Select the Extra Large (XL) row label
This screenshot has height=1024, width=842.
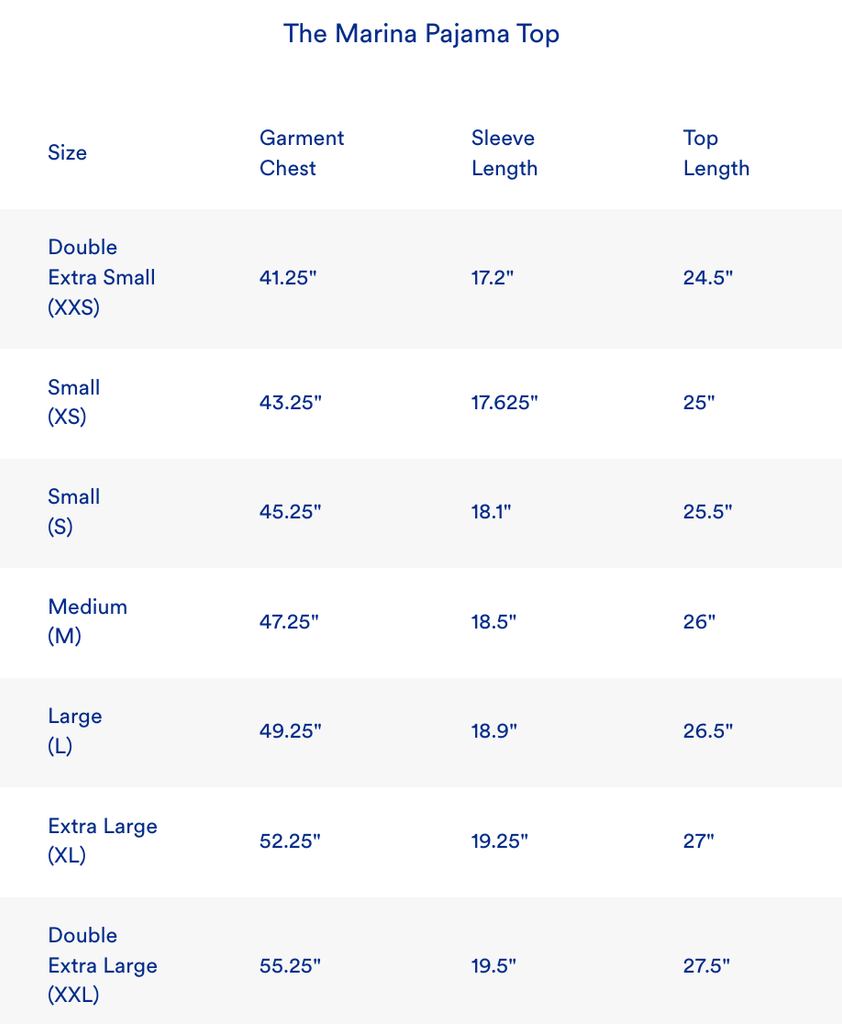[102, 841]
